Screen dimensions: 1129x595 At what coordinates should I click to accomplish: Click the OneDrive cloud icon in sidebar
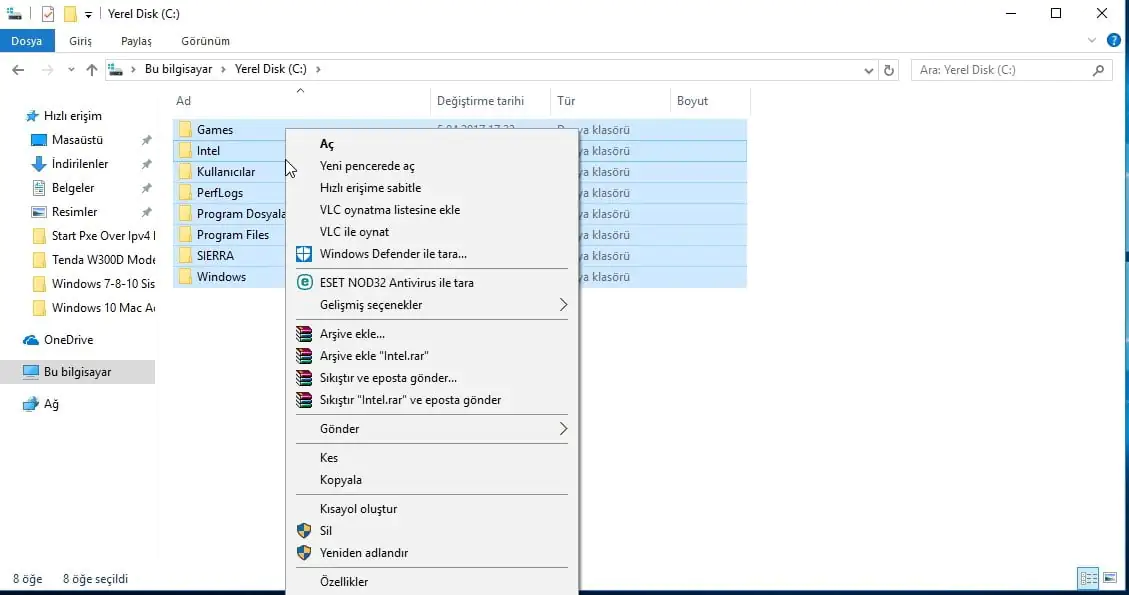[32, 340]
